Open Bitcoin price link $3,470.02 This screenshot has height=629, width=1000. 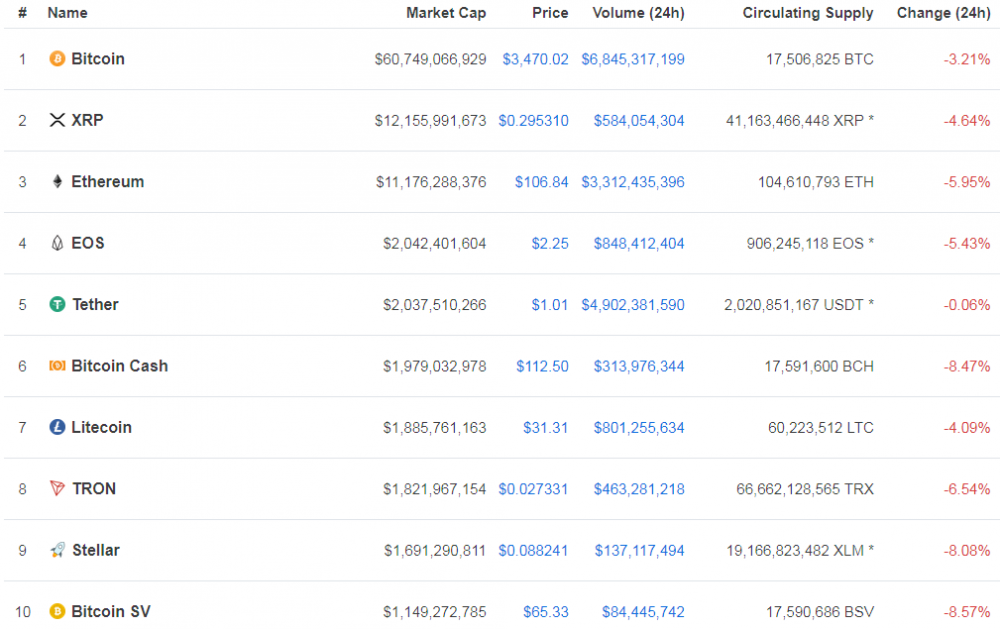click(x=535, y=59)
